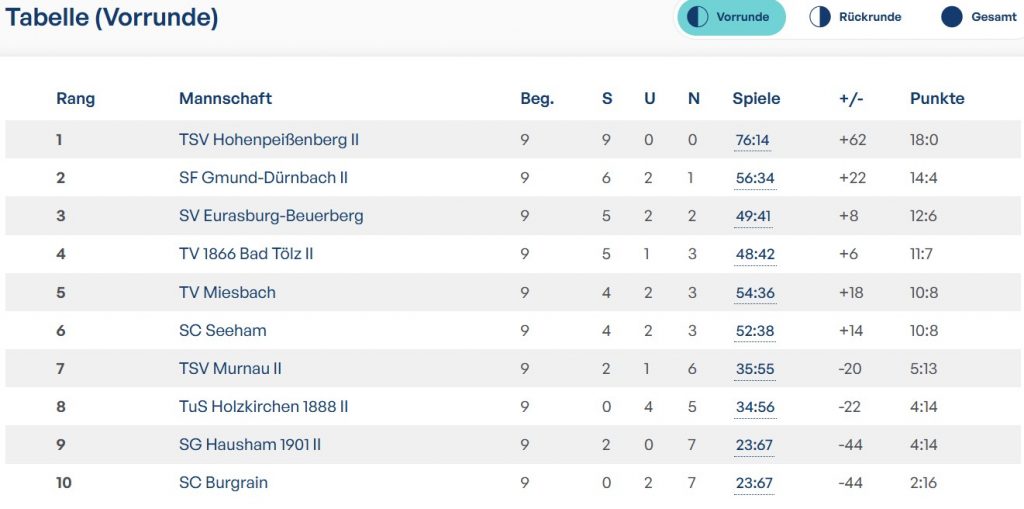The image size is (1024, 509).
Task: Open TV 1866 Bad Tölz II link
Action: click(x=246, y=254)
